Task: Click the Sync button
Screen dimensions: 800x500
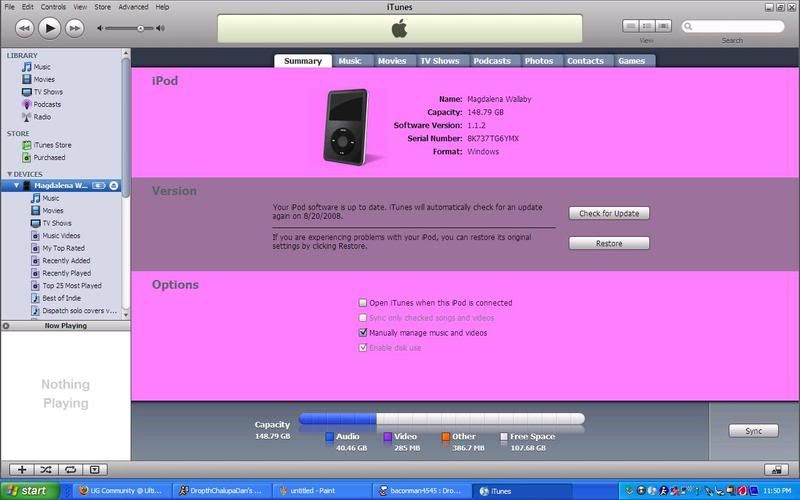Action: pyautogui.click(x=754, y=431)
